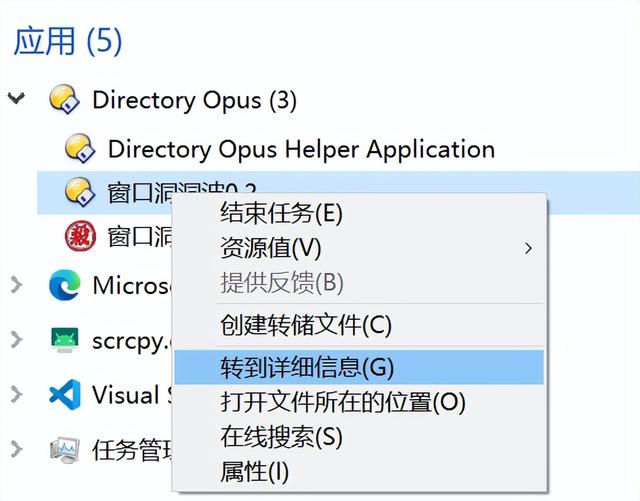640x501 pixels.
Task: Choose 结束任务(E) from context menu
Action: [359, 213]
